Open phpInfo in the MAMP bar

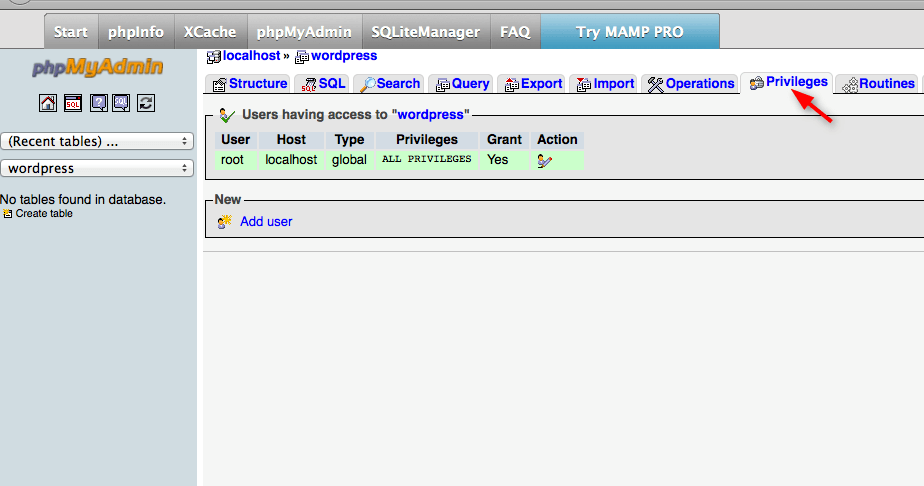coord(136,32)
